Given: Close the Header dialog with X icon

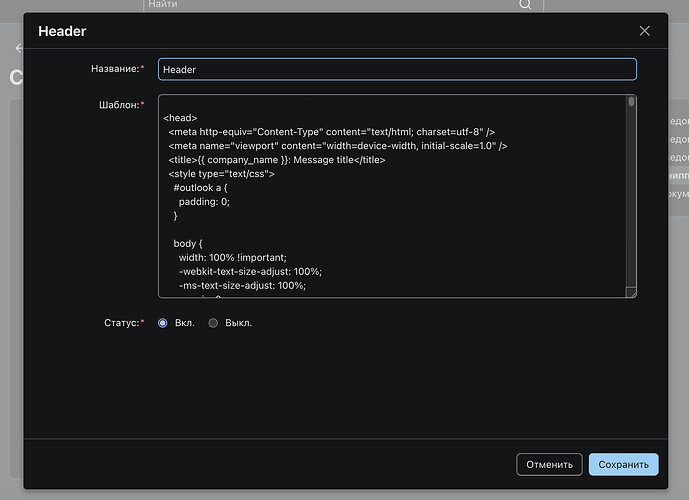Looking at the screenshot, I should (x=644, y=31).
